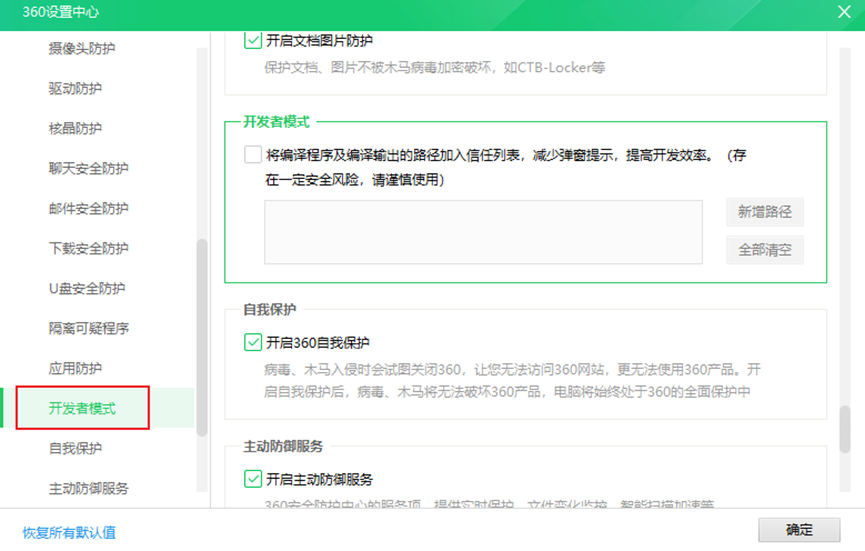Select 应用防护 in sidebar
The image size is (865, 551).
75,368
